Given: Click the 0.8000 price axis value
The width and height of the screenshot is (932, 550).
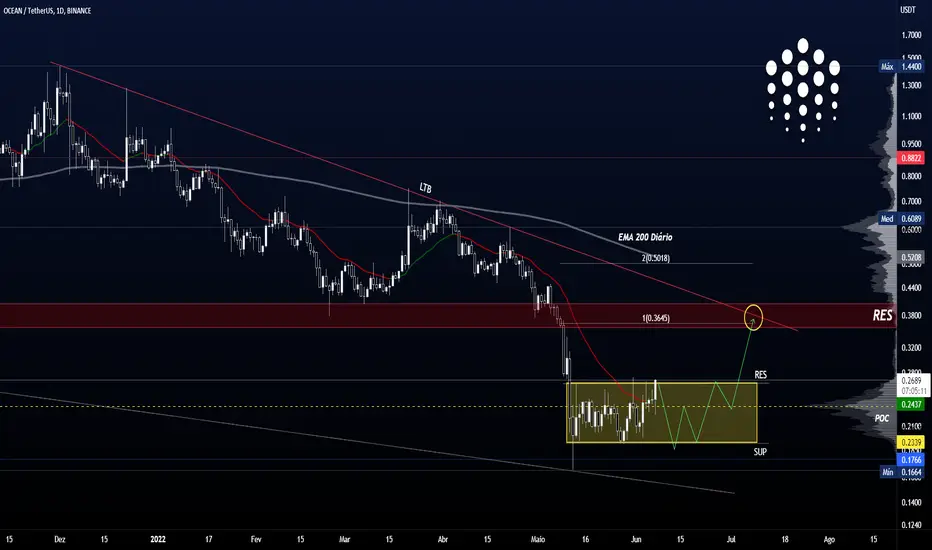Looking at the screenshot, I should 911,177.
